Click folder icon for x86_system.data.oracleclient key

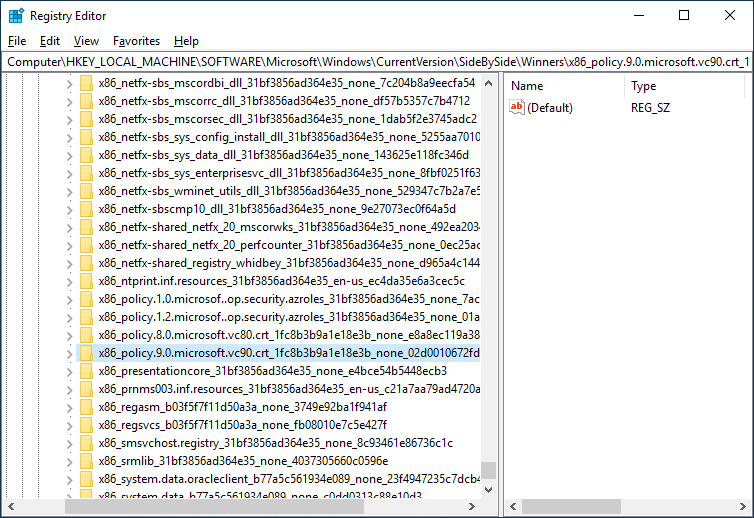tap(86, 479)
